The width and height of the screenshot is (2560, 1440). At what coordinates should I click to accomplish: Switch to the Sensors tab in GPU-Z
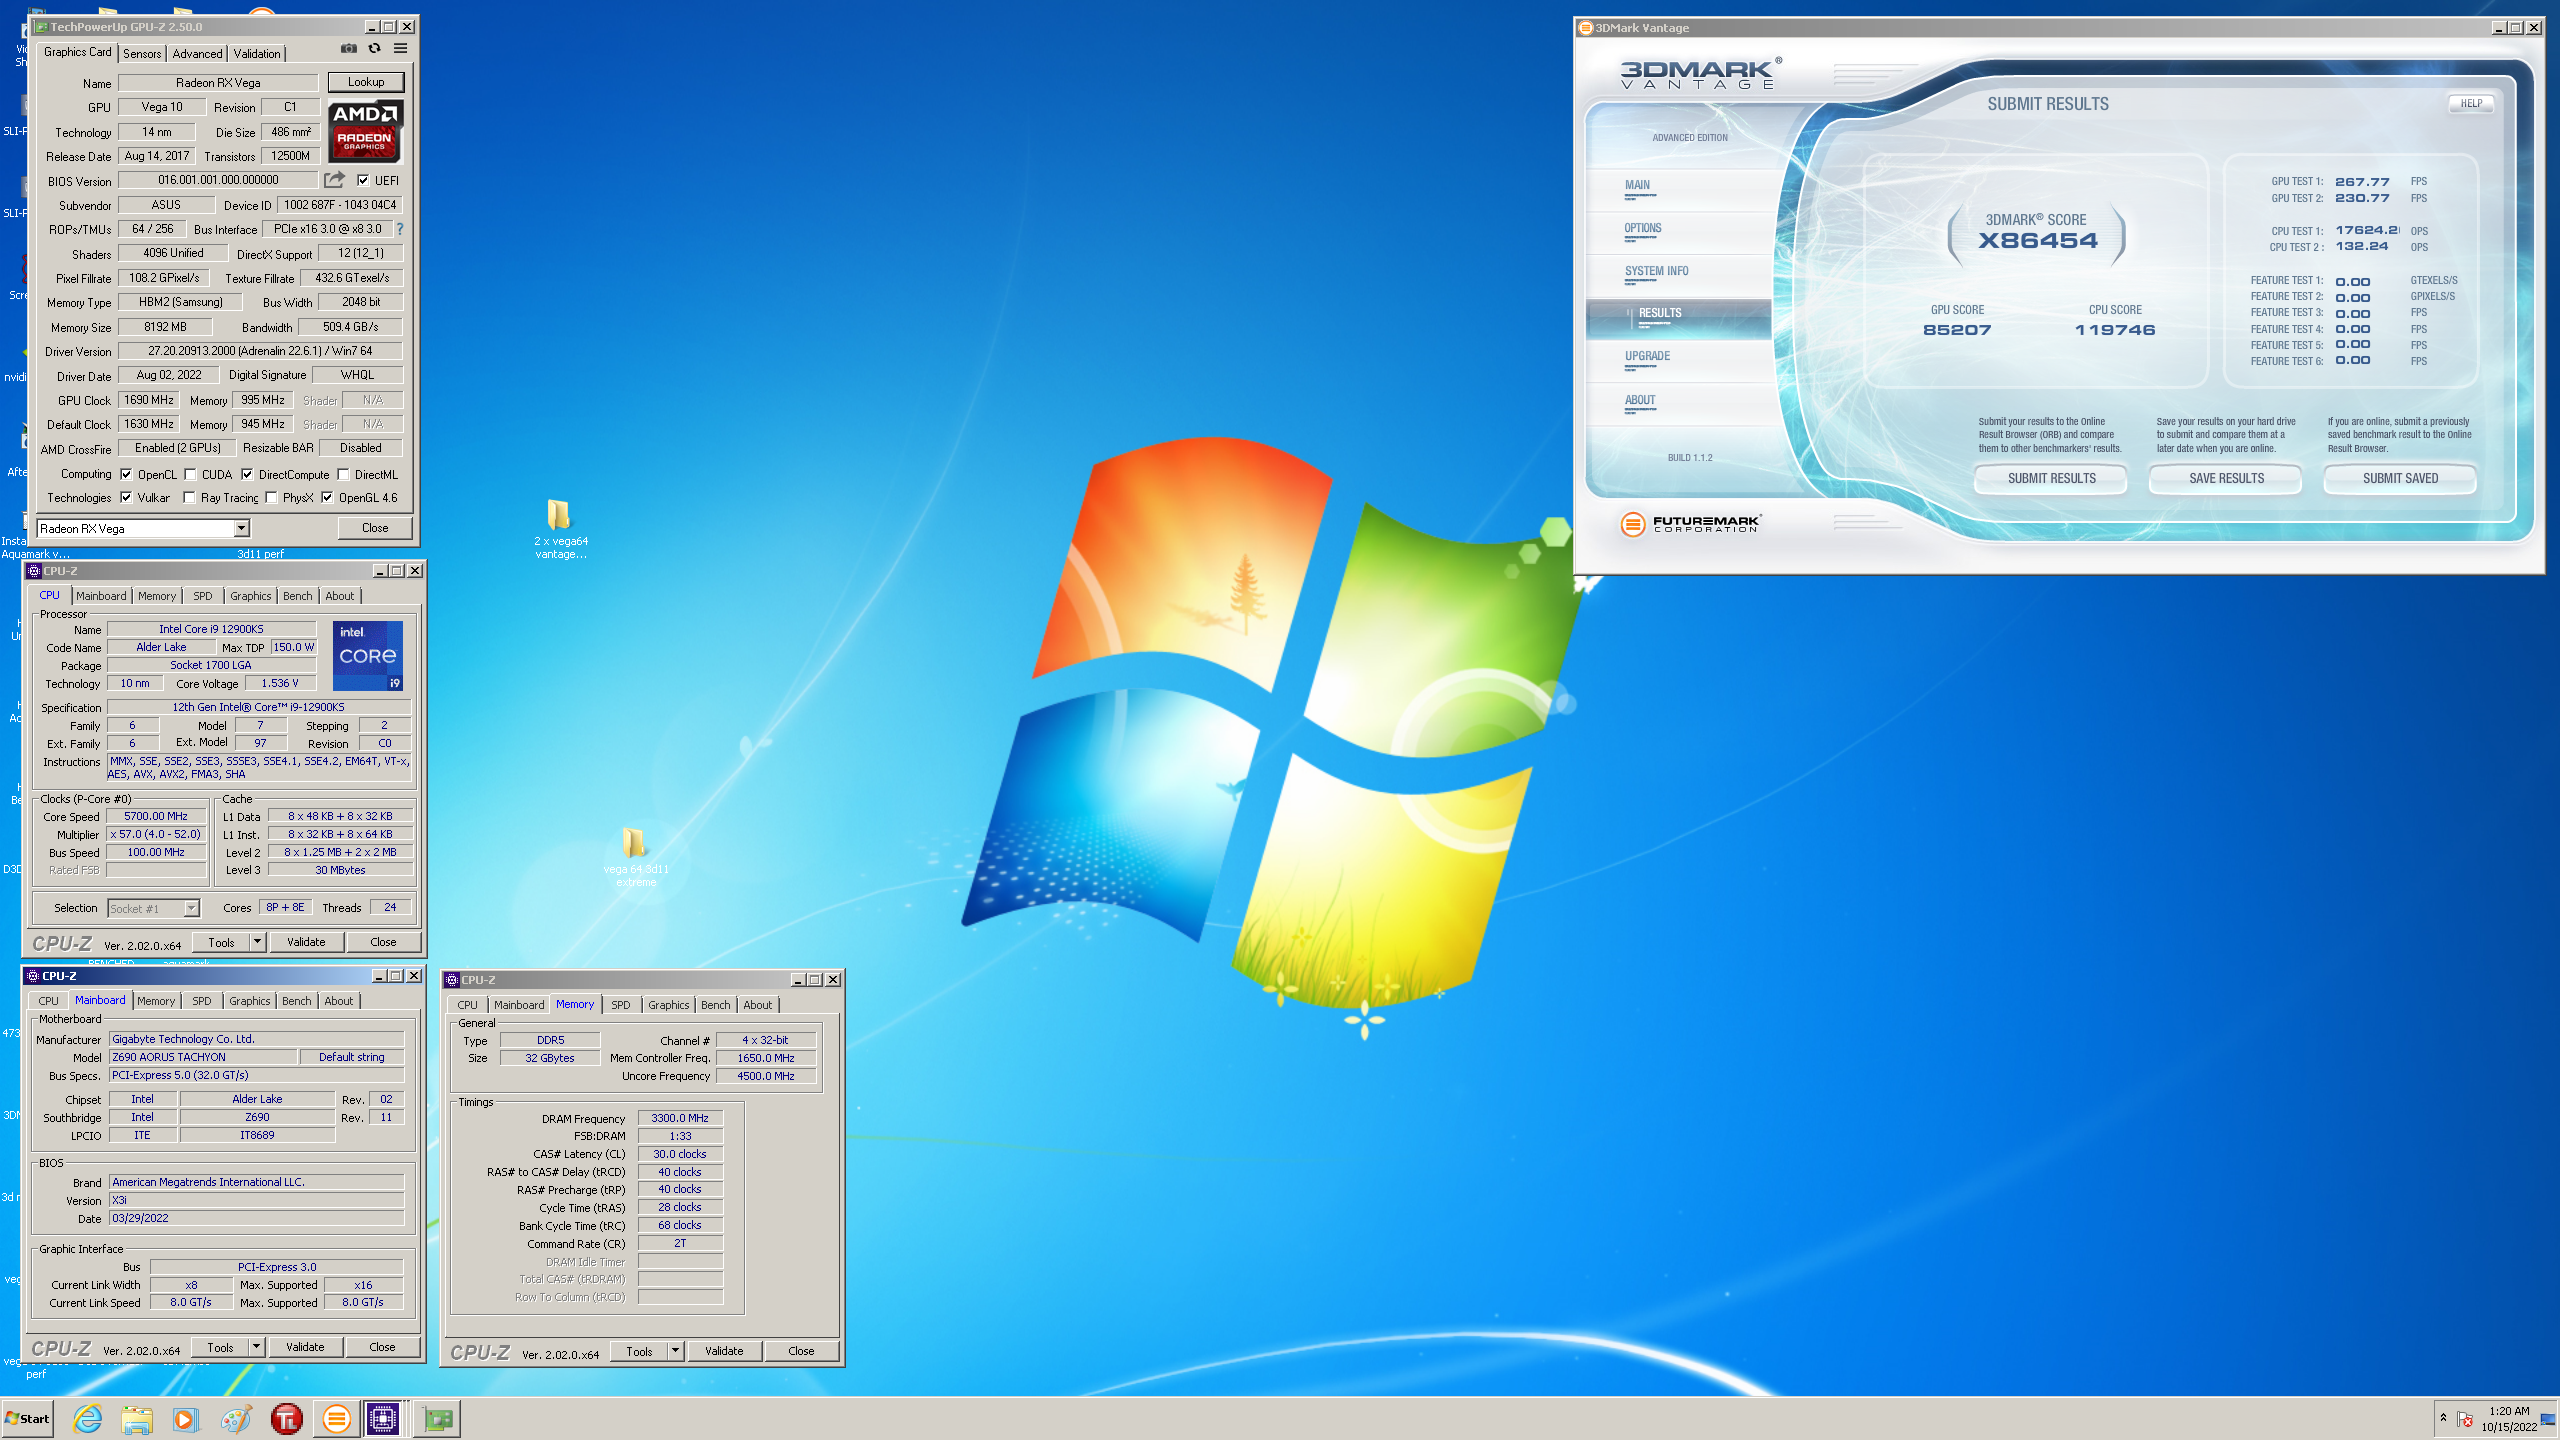142,54
